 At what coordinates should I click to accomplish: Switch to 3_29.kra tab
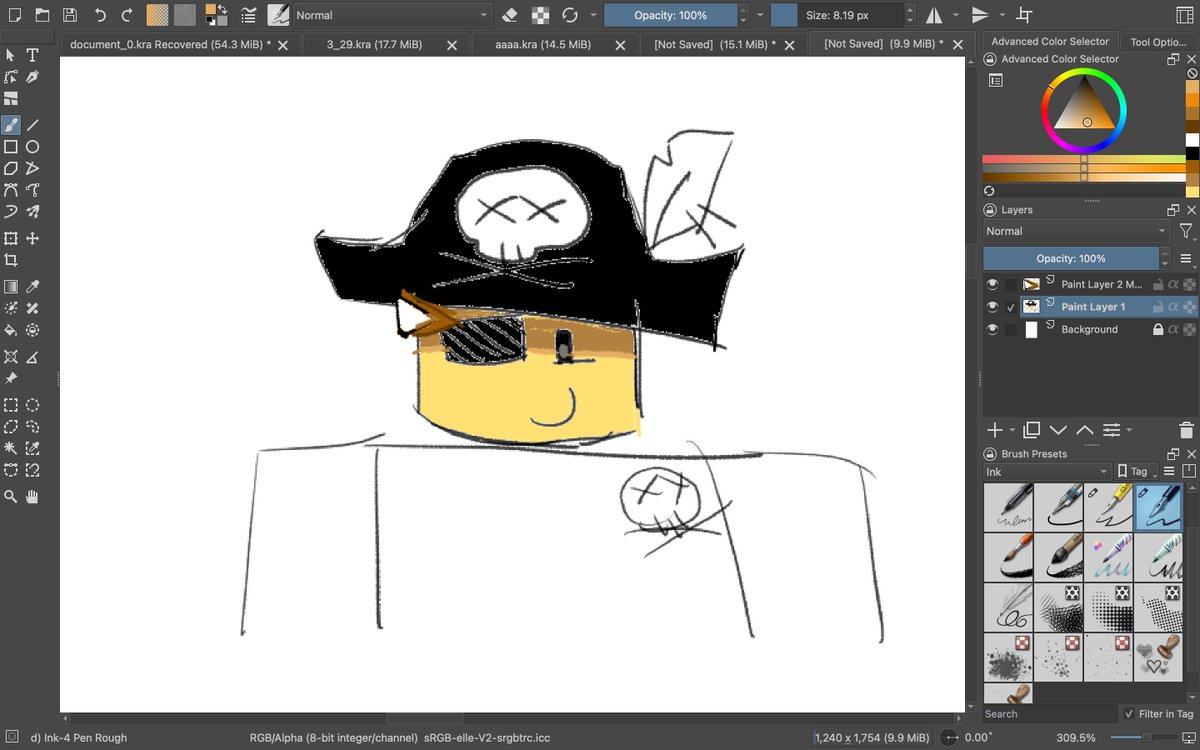pyautogui.click(x=376, y=45)
